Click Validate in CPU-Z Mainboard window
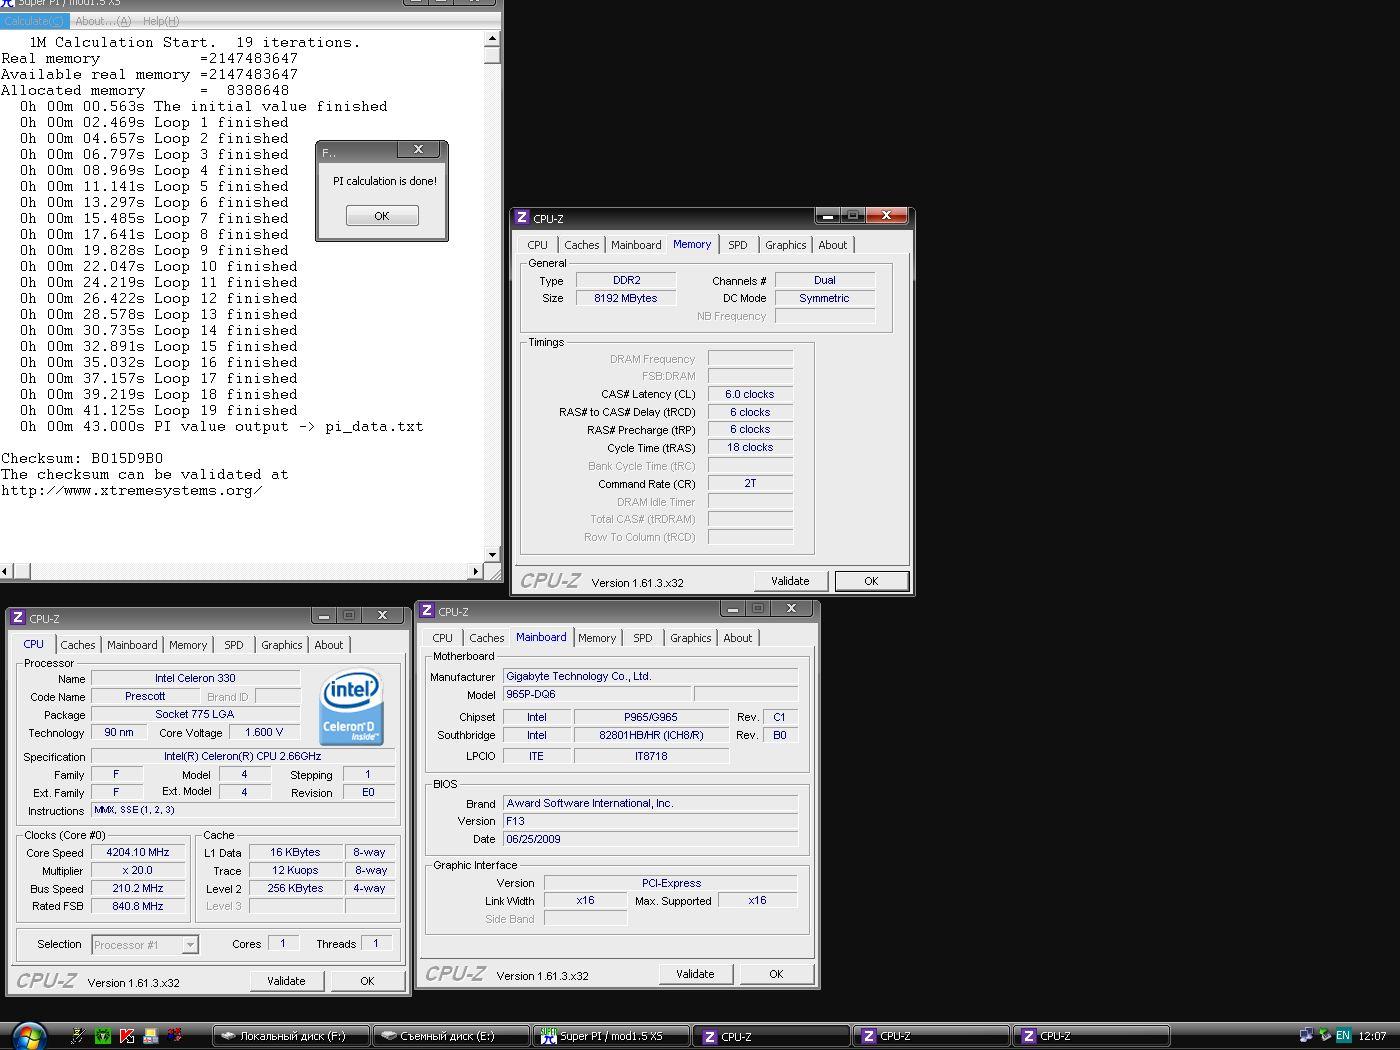This screenshot has width=1400, height=1050. (x=695, y=974)
